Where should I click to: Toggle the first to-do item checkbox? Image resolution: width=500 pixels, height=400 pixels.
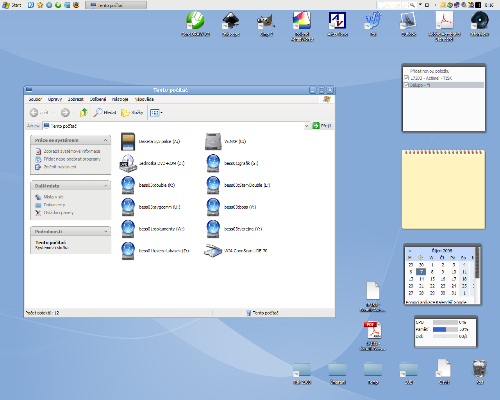406,78
